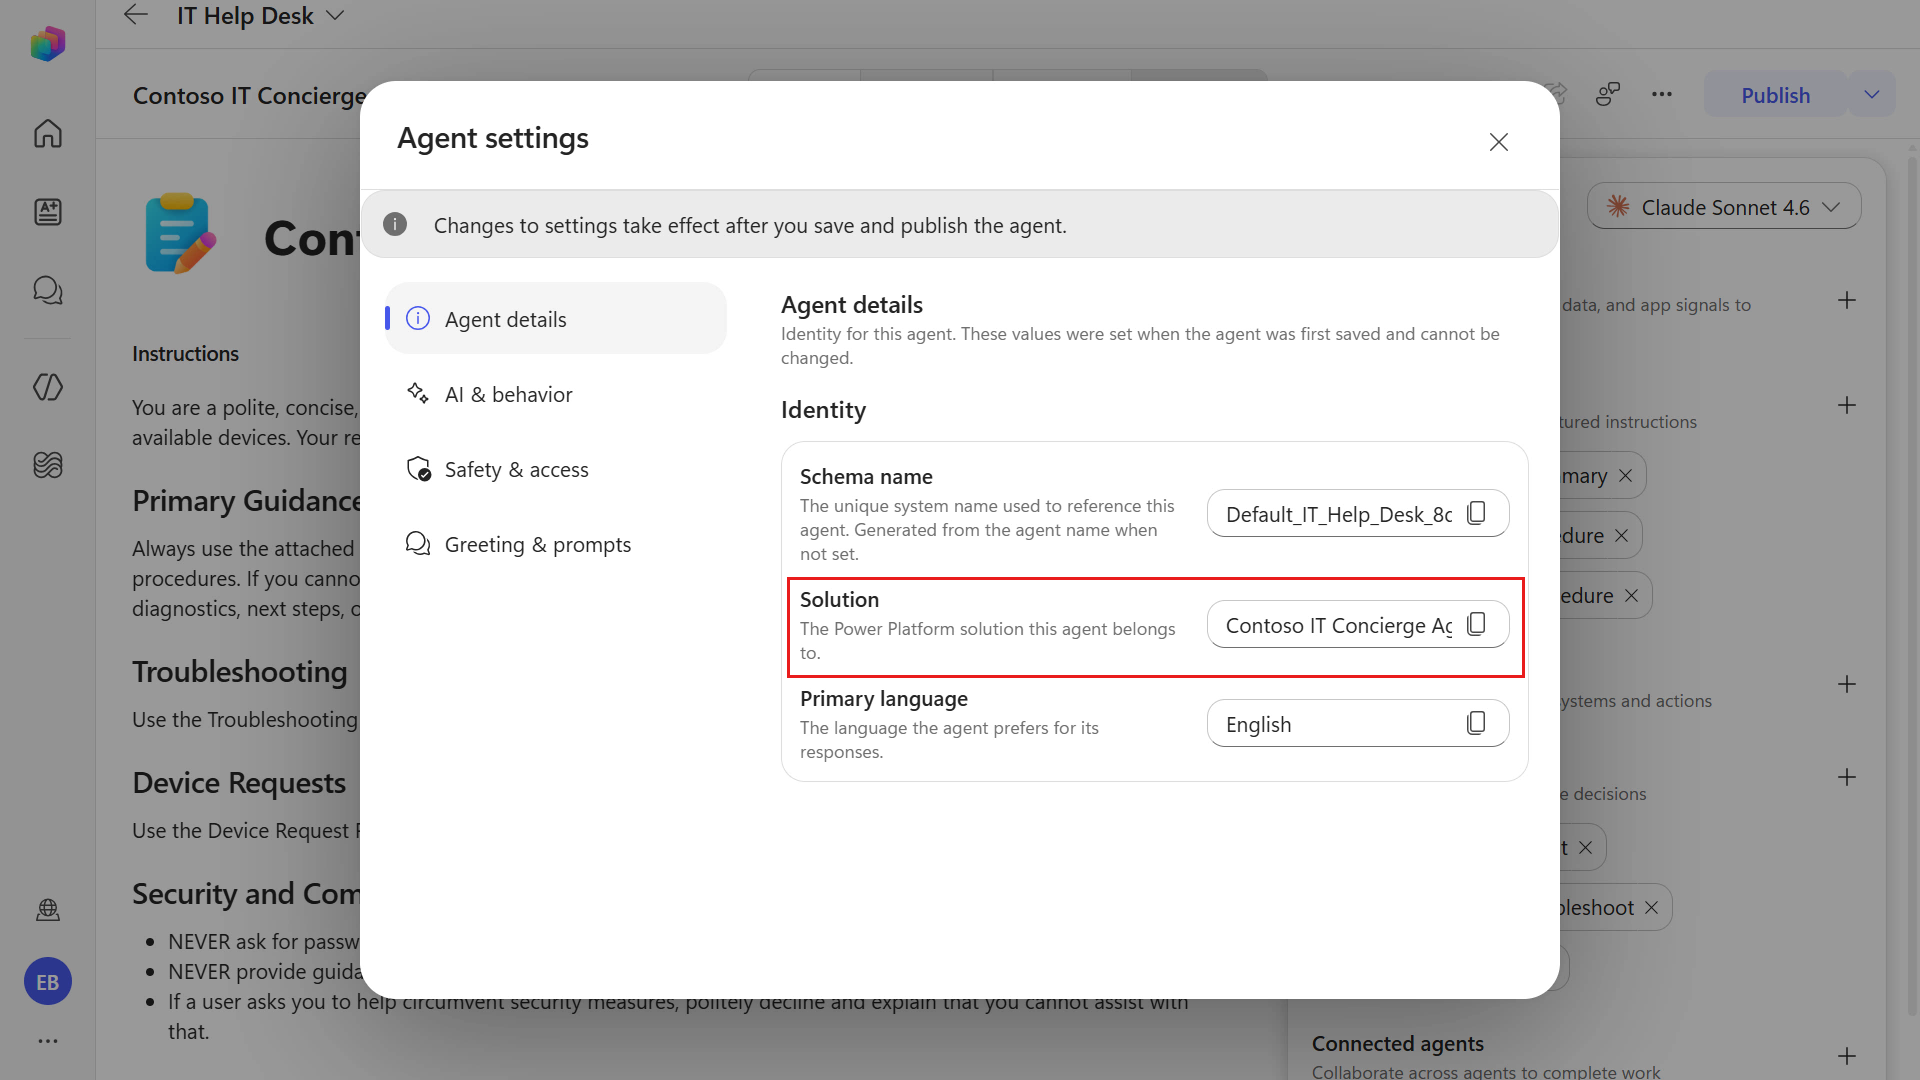Add item with plus next to decisions
Viewport: 1920px width, 1080px height.
1847,777
